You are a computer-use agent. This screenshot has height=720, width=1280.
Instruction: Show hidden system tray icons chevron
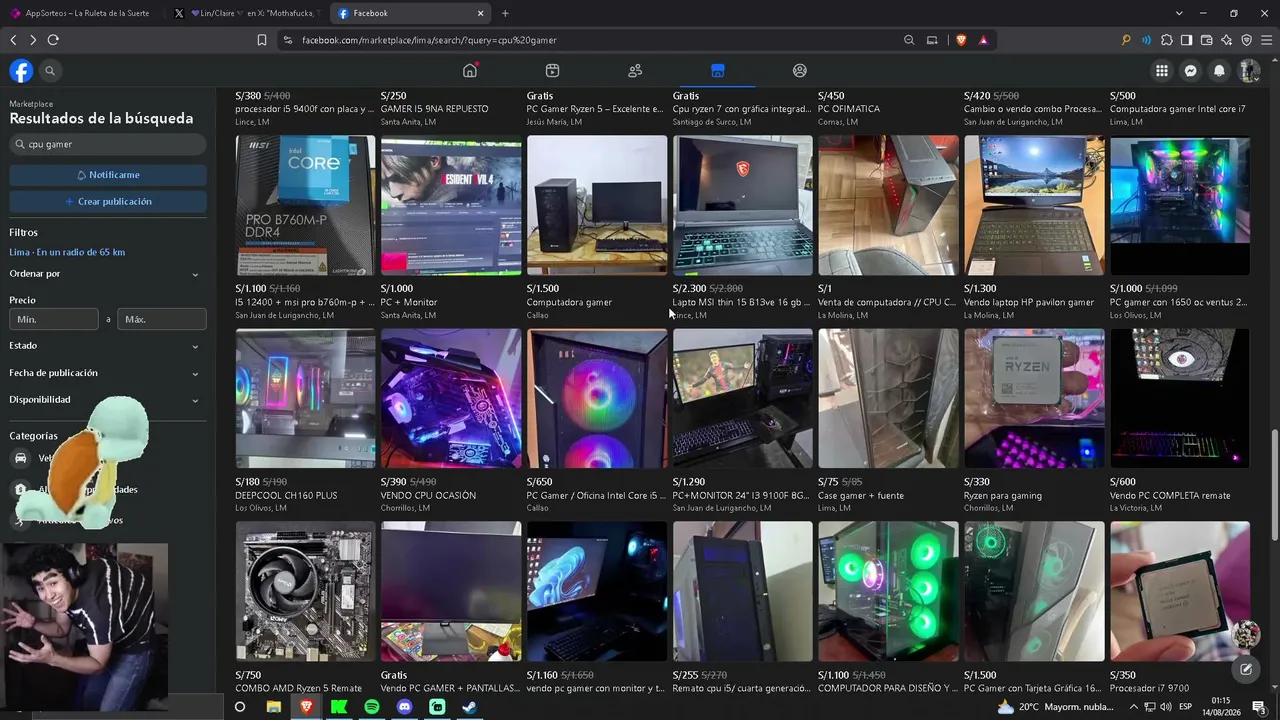1134,707
